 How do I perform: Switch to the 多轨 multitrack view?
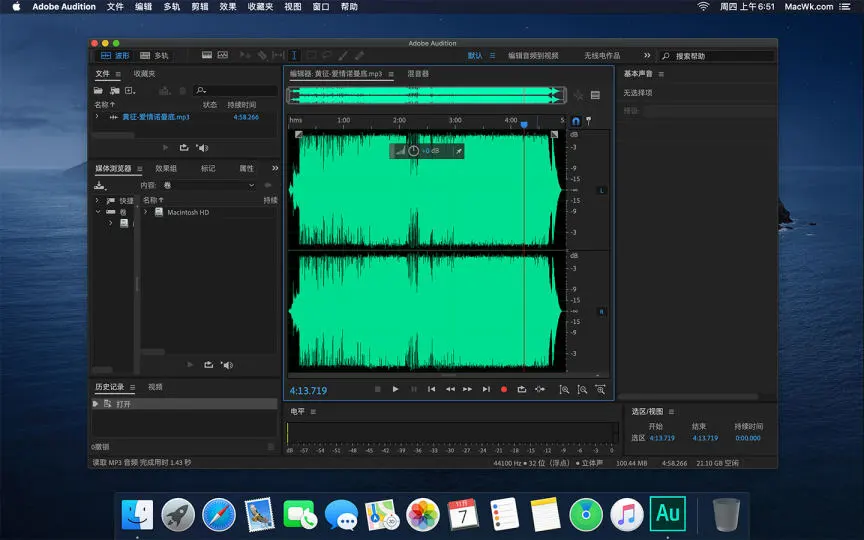point(154,56)
